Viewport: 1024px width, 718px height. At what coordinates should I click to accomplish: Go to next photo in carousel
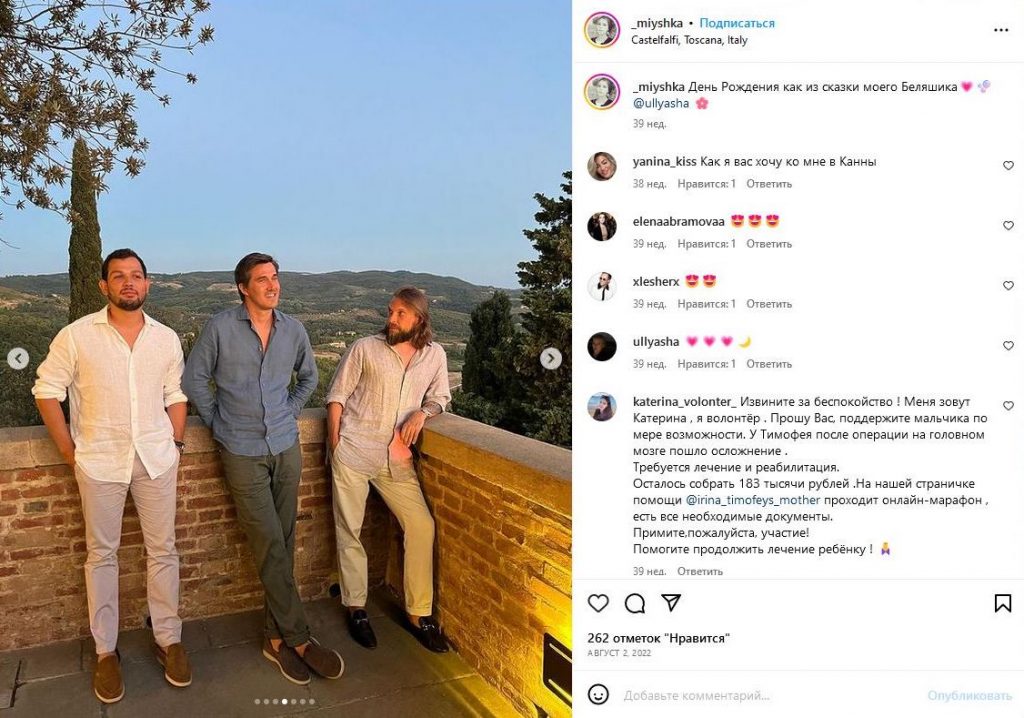551,359
